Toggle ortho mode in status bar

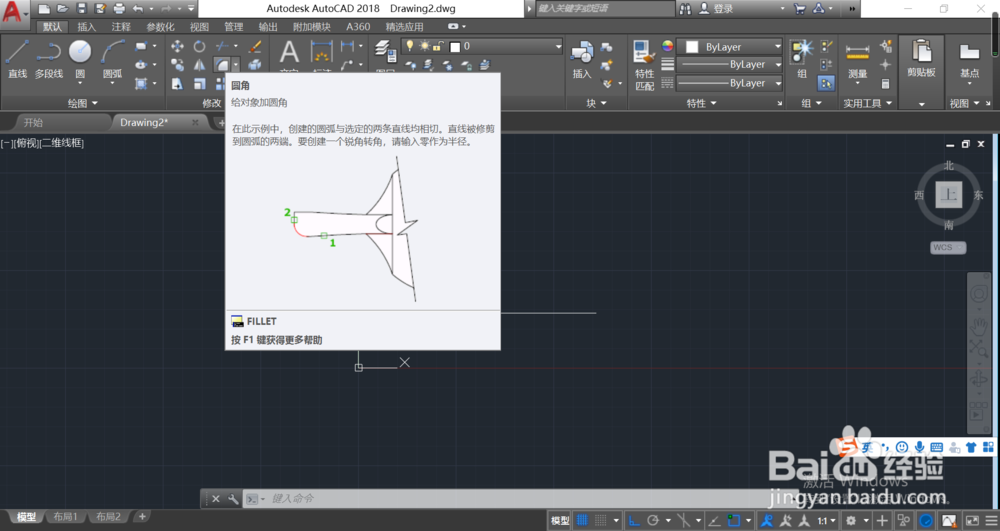[635, 521]
